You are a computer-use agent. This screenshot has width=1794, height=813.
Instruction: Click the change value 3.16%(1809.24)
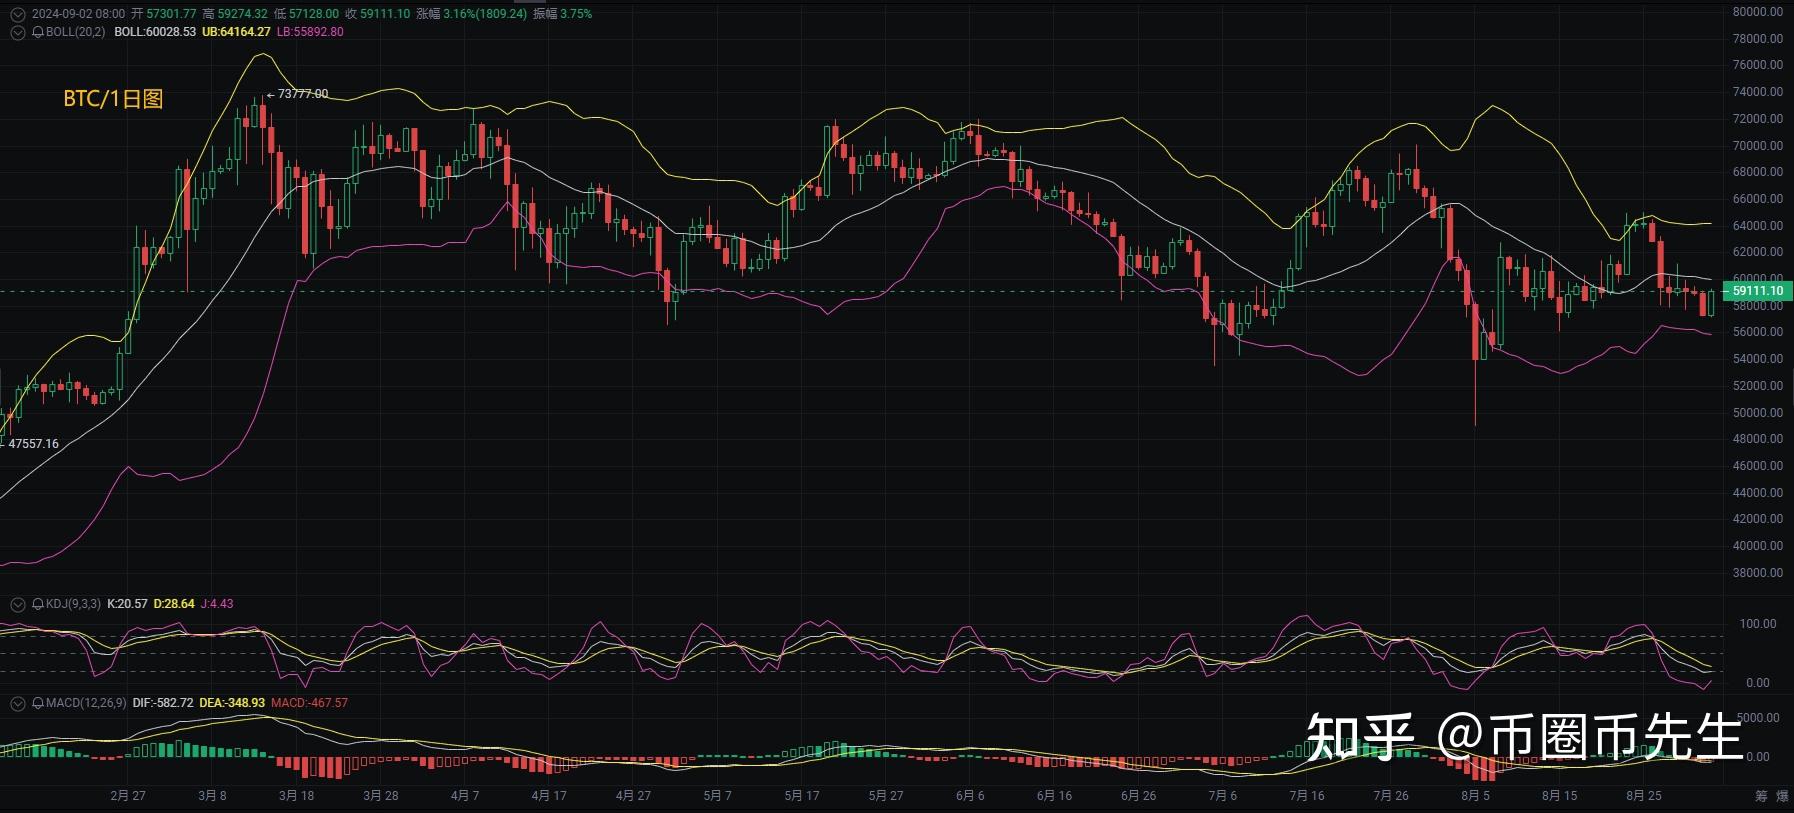[484, 14]
